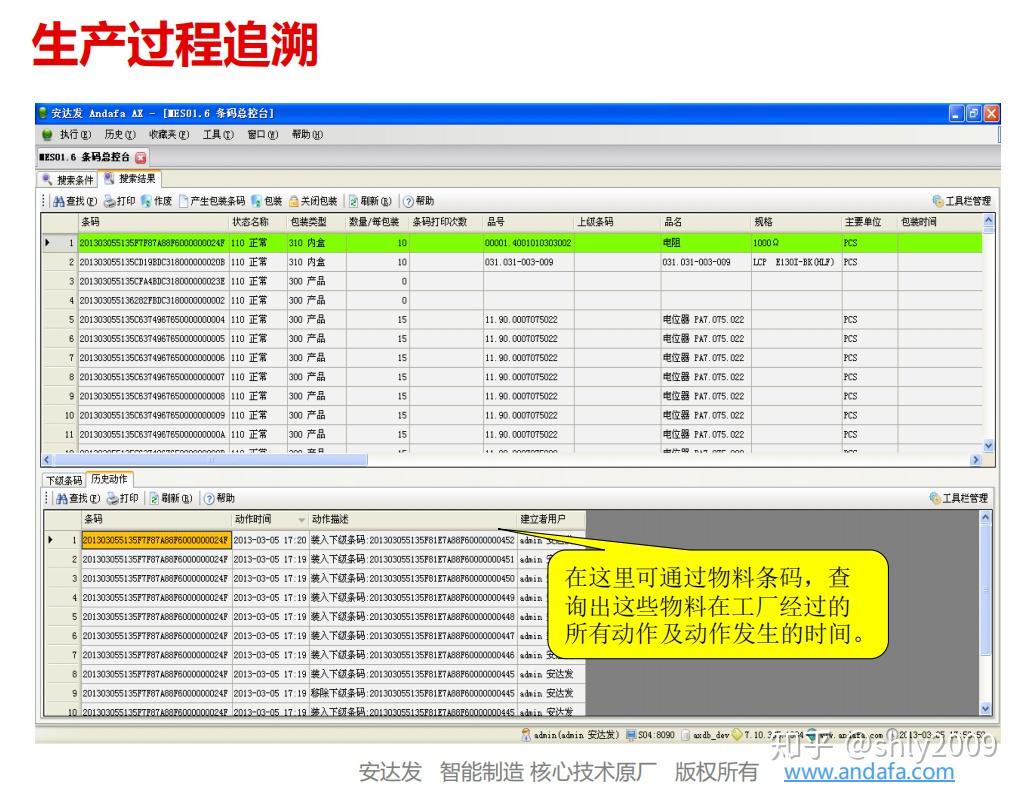Screen dimensions: 1024x793
Task: Sort by the 状态名称 column header
Action: pos(258,222)
